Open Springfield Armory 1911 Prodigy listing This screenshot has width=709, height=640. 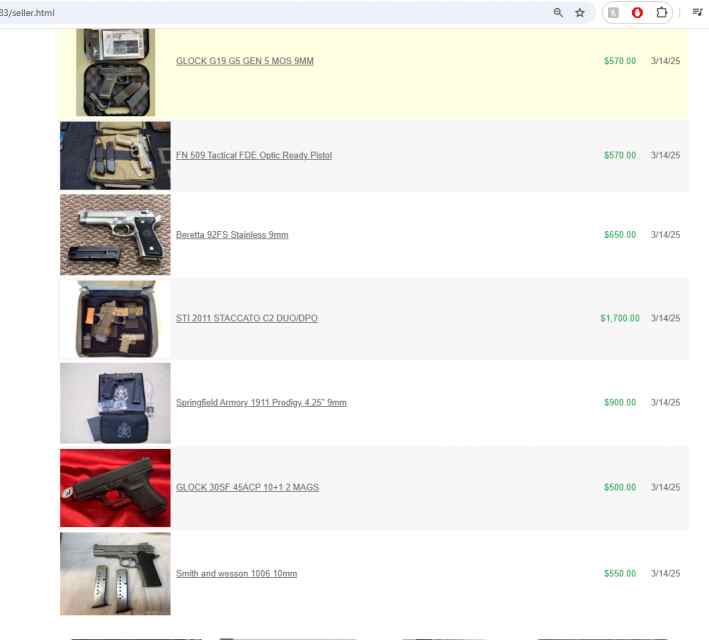tap(261, 403)
